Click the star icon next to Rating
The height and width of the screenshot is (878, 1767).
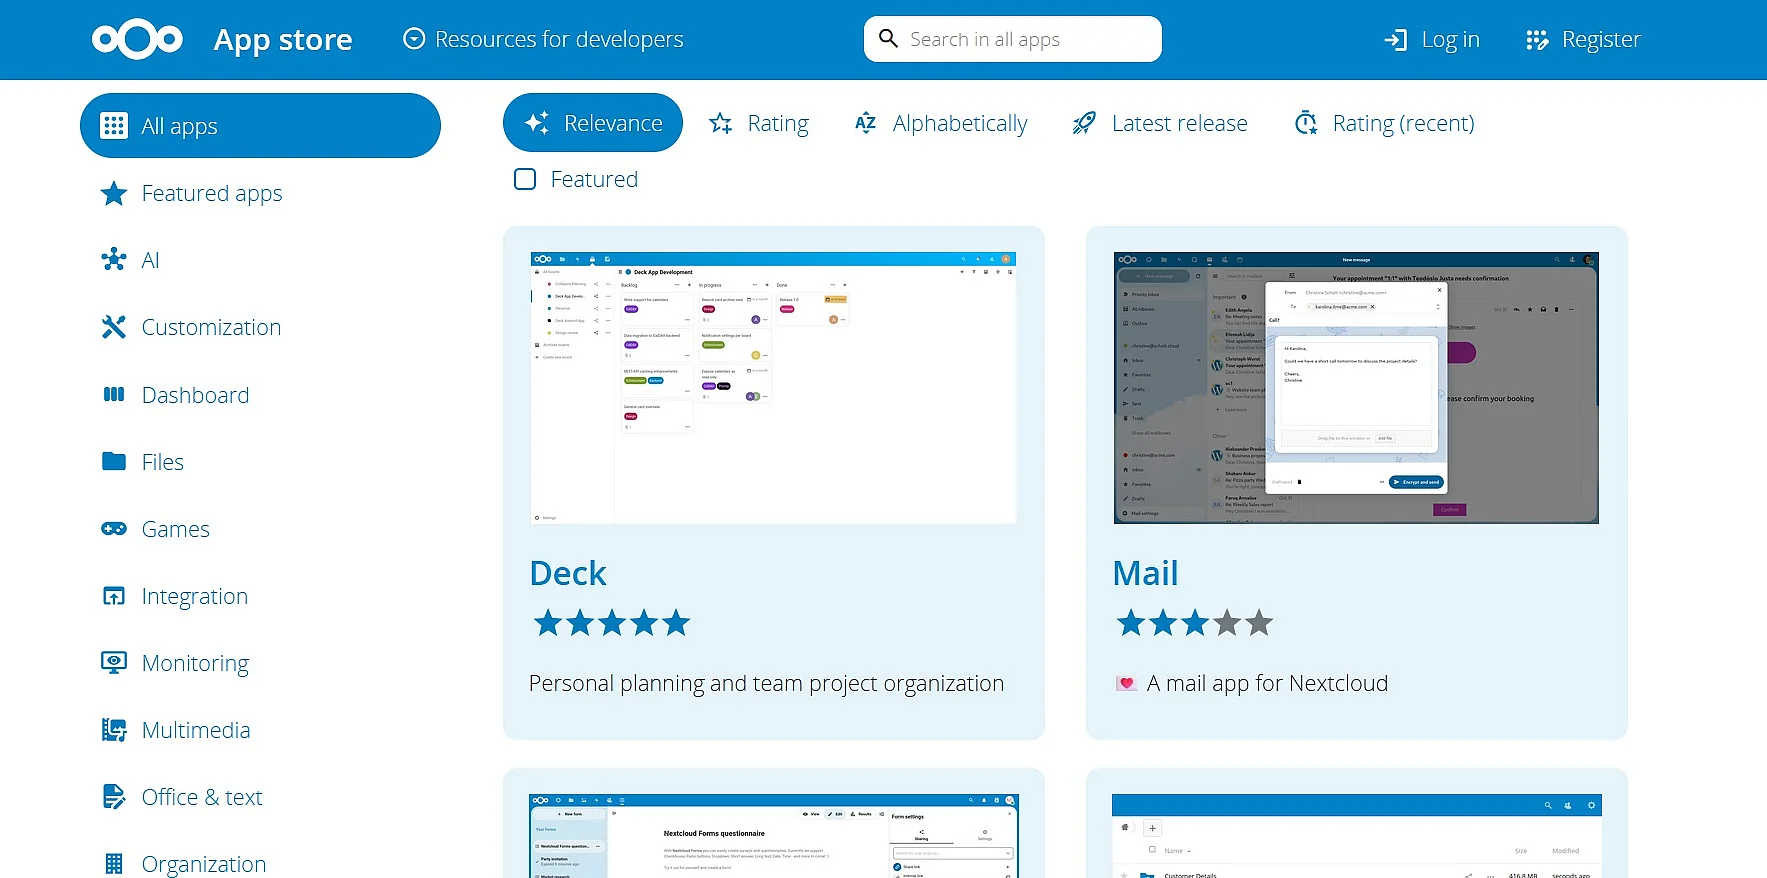(720, 123)
